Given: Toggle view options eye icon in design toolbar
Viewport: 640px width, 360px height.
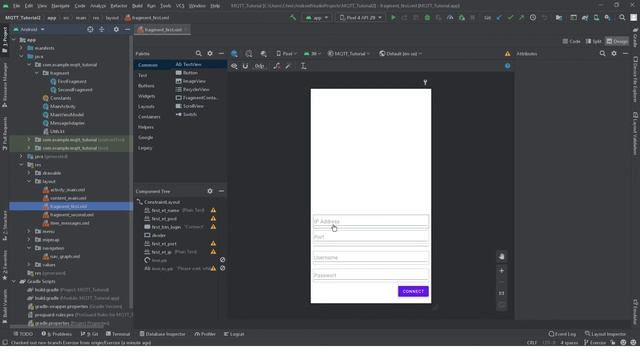Looking at the screenshot, I should (234, 66).
